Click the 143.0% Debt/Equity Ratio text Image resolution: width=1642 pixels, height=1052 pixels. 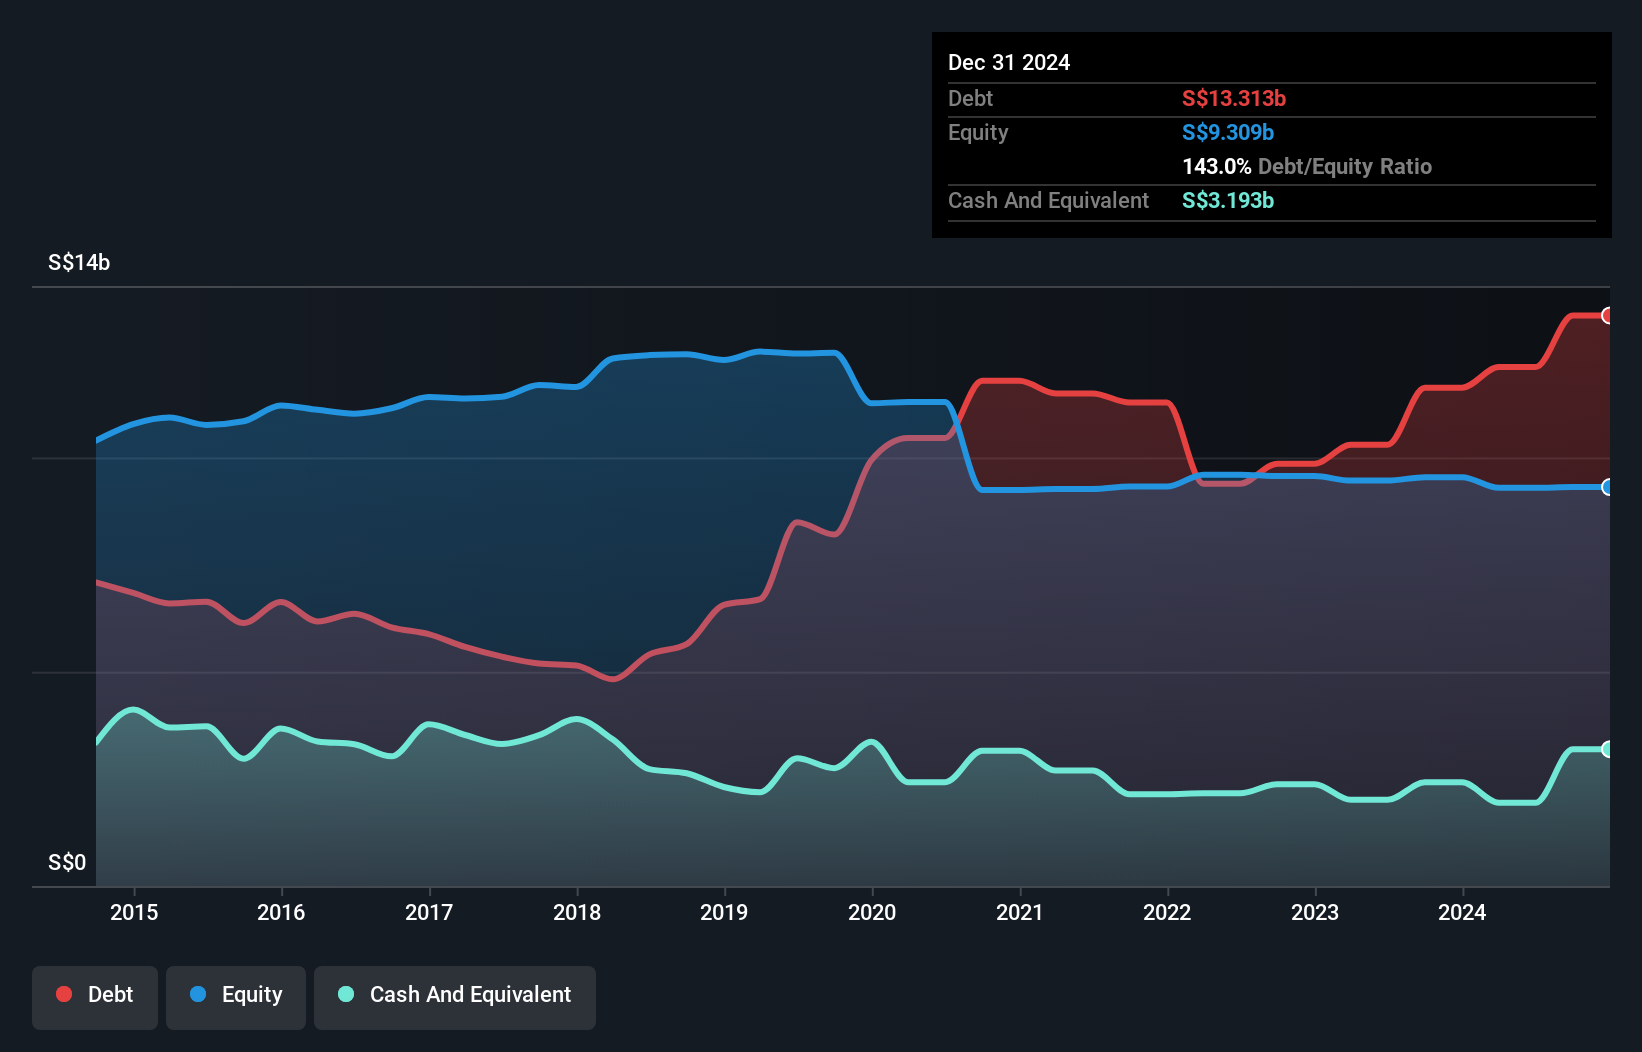1307,166
